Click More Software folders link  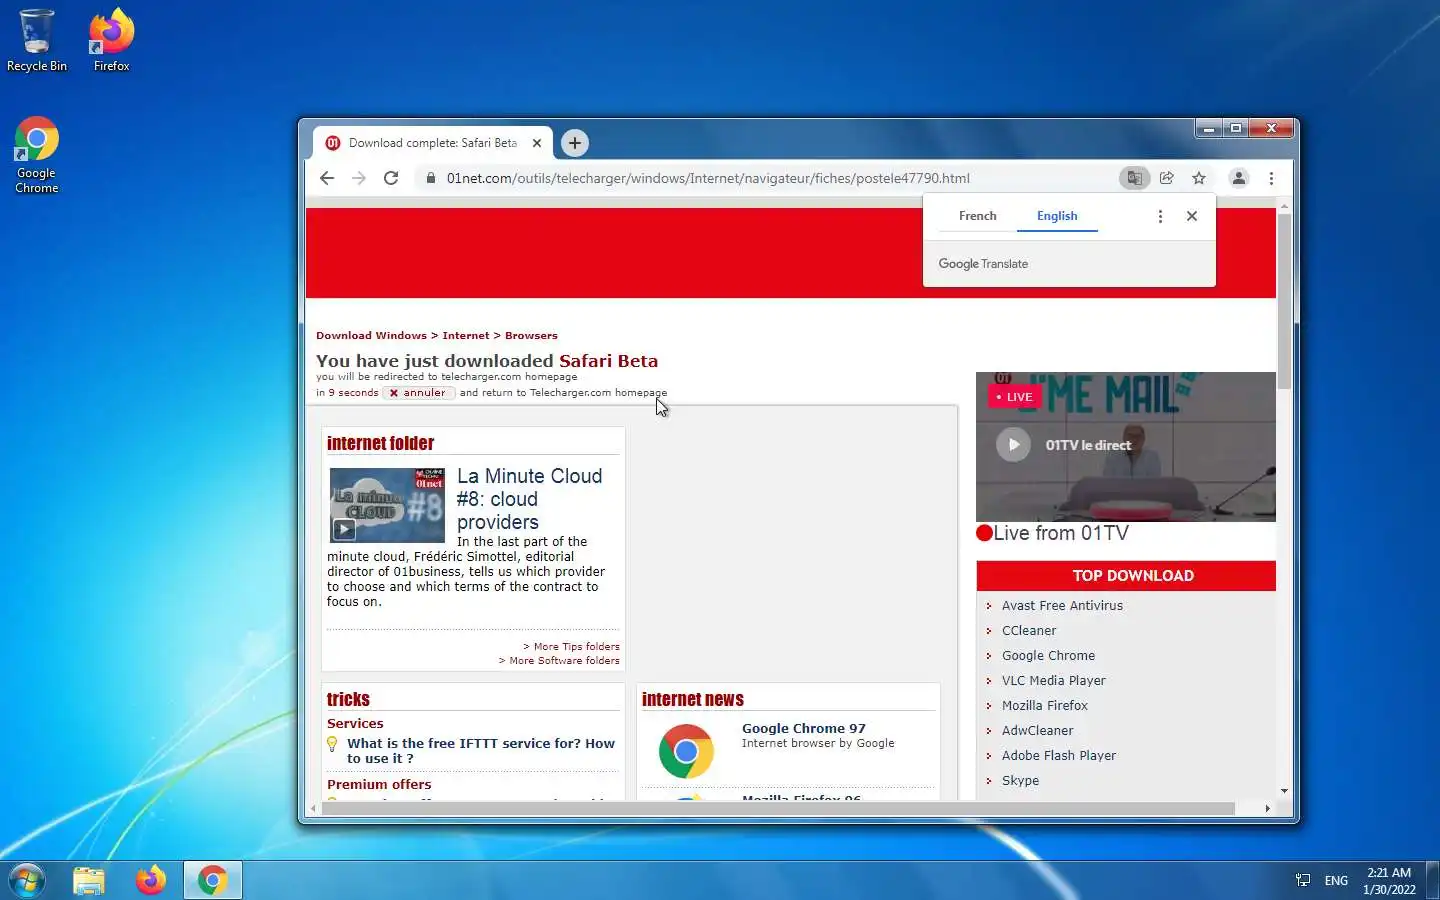(x=559, y=661)
